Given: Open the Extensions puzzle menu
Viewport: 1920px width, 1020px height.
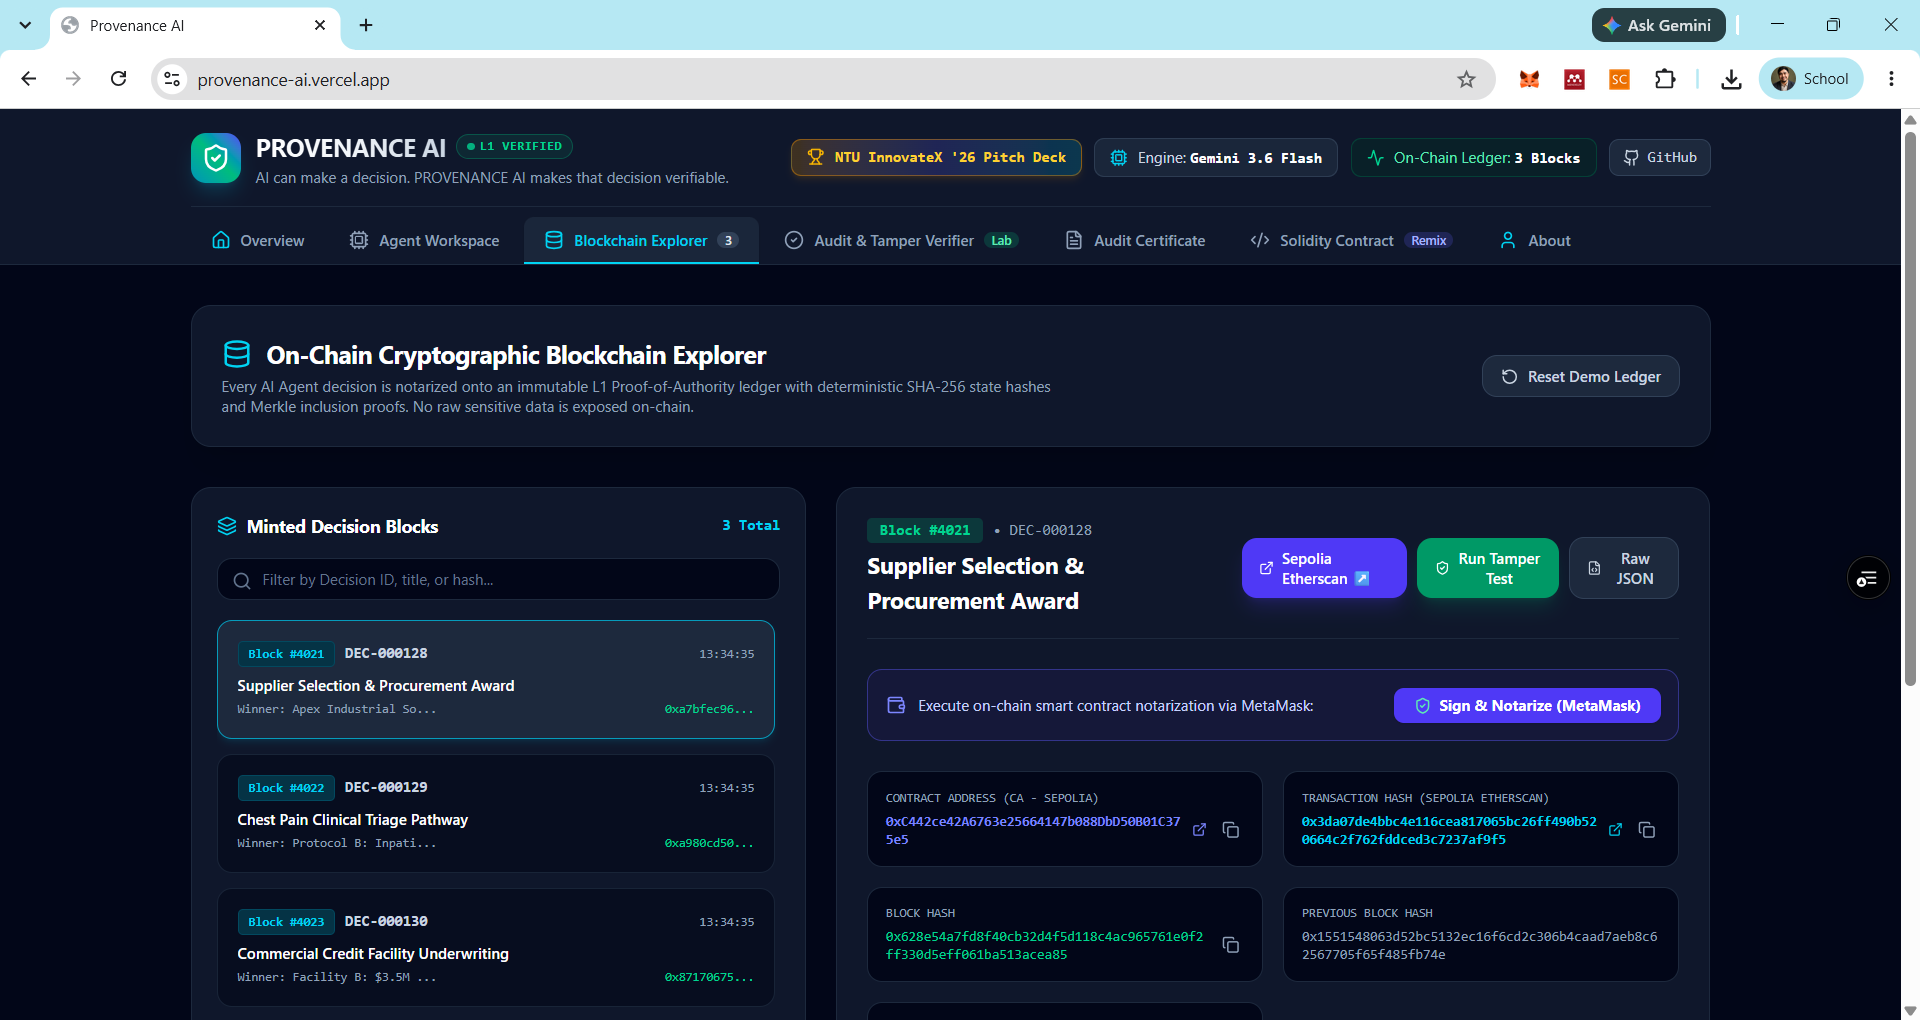Looking at the screenshot, I should click(1665, 79).
